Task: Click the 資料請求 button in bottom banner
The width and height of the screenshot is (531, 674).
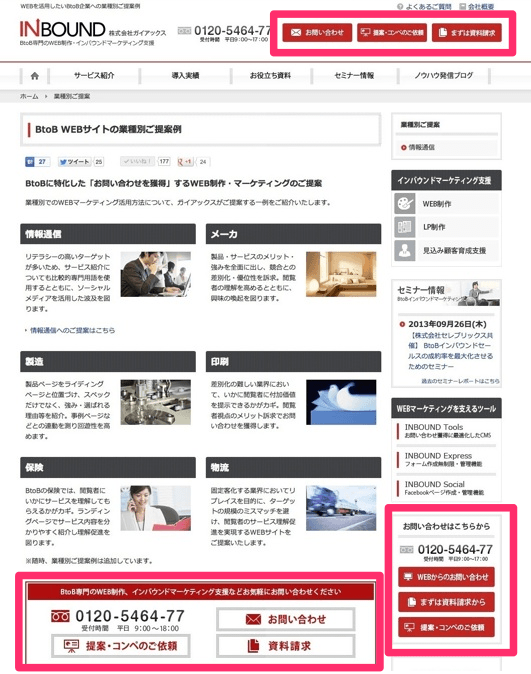Action: point(285,646)
